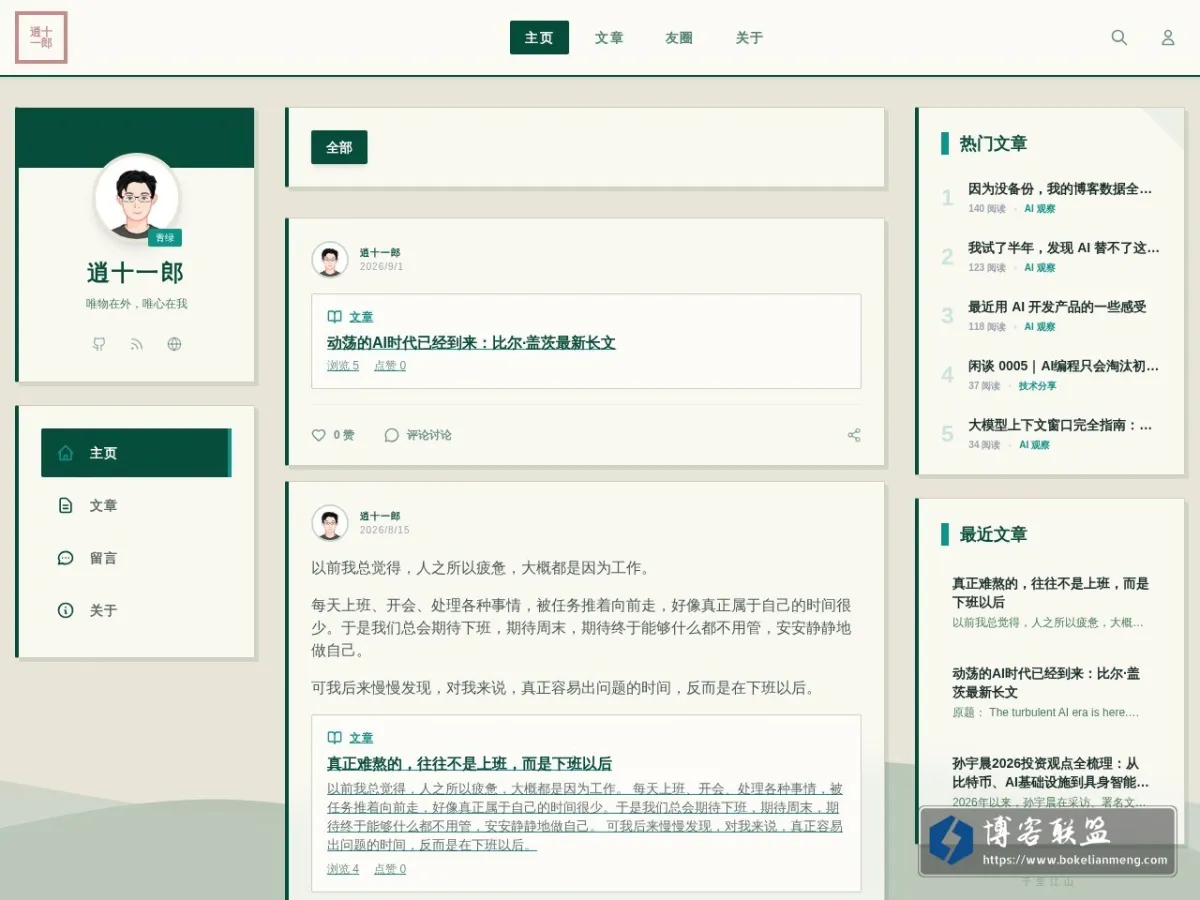Click the 青绿 badge on avatar
This screenshot has width=1200, height=900.
point(165,238)
